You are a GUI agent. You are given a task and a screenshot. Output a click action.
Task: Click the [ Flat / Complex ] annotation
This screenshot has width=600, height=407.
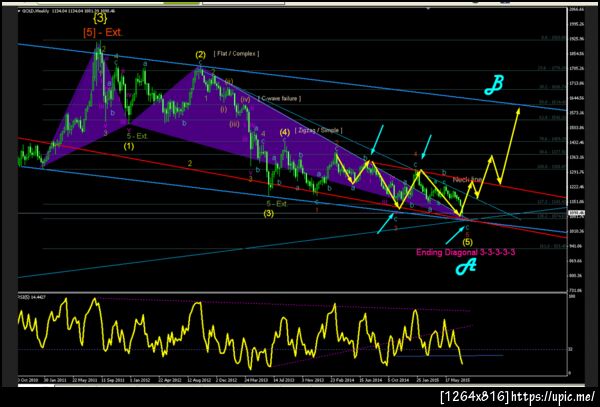point(236,54)
